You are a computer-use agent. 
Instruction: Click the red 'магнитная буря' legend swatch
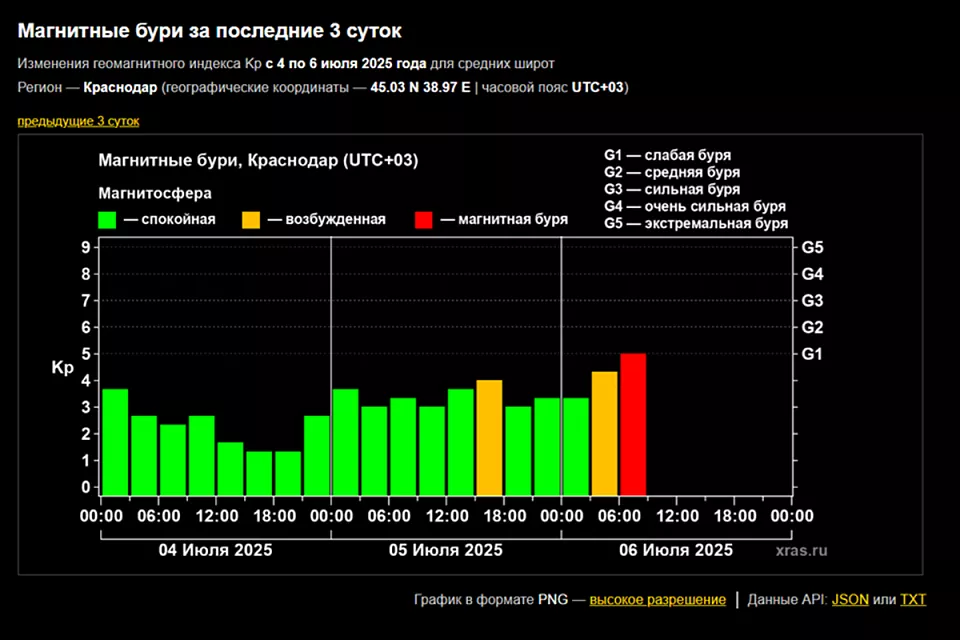423,219
